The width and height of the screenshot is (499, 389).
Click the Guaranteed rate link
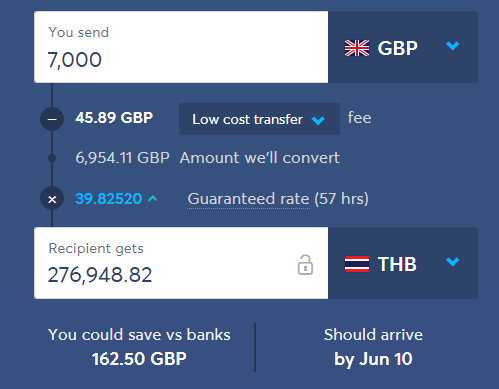point(248,199)
